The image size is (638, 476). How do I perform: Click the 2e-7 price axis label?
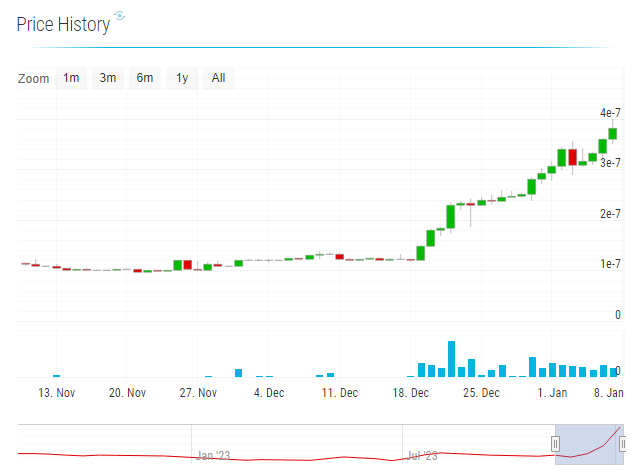pos(610,214)
